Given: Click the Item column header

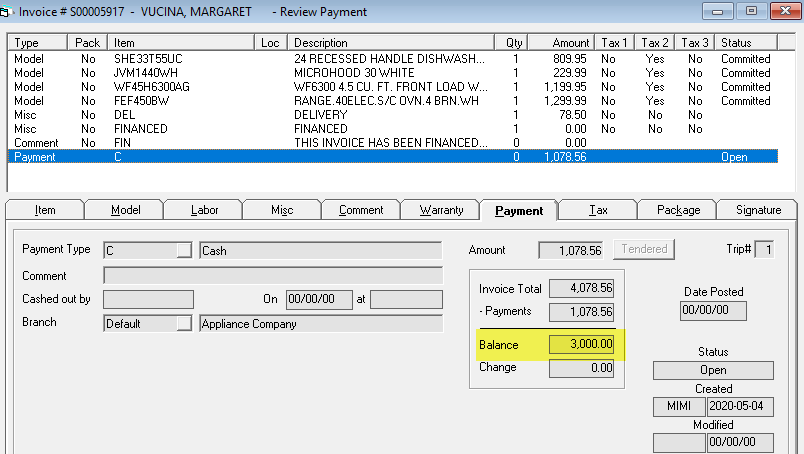Looking at the screenshot, I should tap(181, 43).
